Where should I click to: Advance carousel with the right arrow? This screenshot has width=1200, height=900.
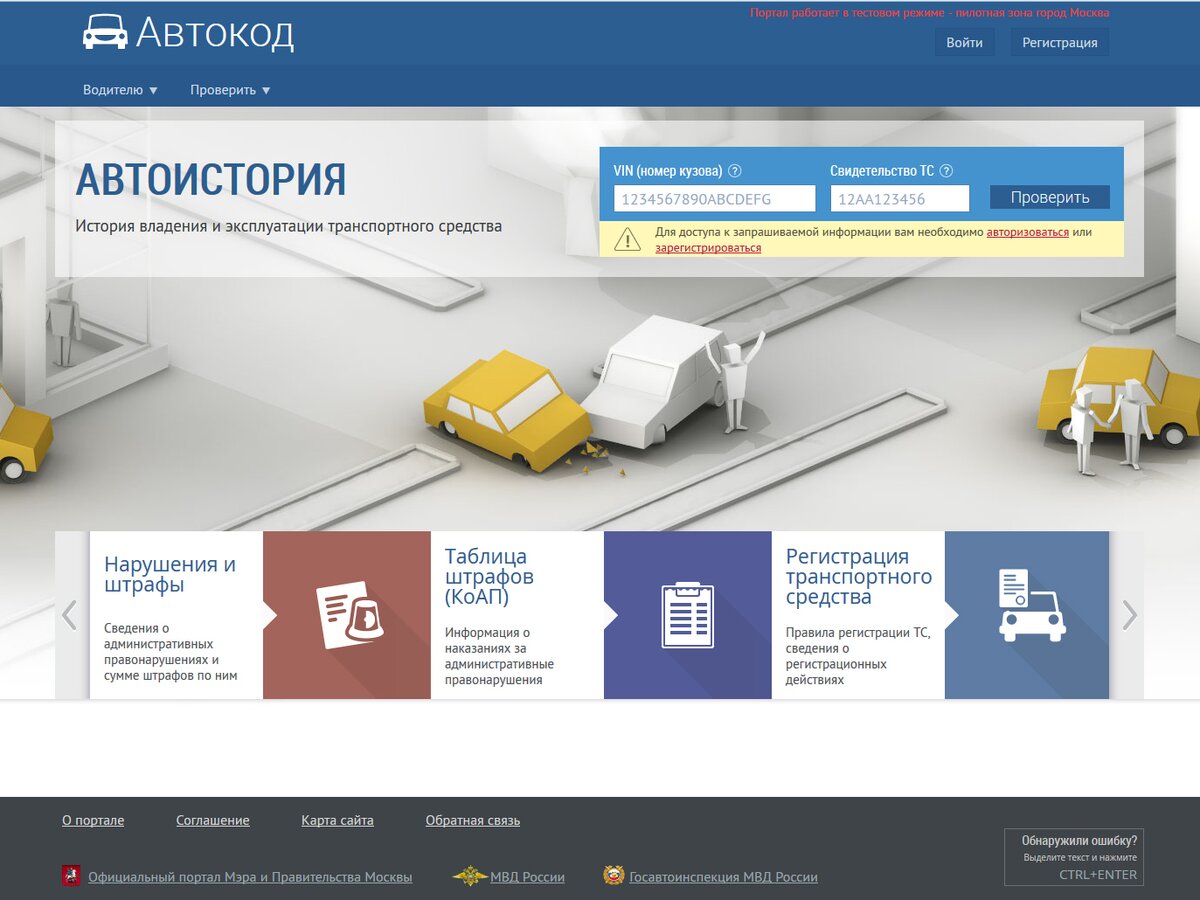1129,615
